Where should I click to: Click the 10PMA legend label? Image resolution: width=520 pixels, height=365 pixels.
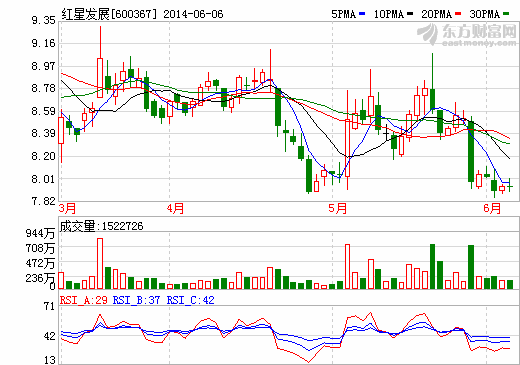pos(389,14)
